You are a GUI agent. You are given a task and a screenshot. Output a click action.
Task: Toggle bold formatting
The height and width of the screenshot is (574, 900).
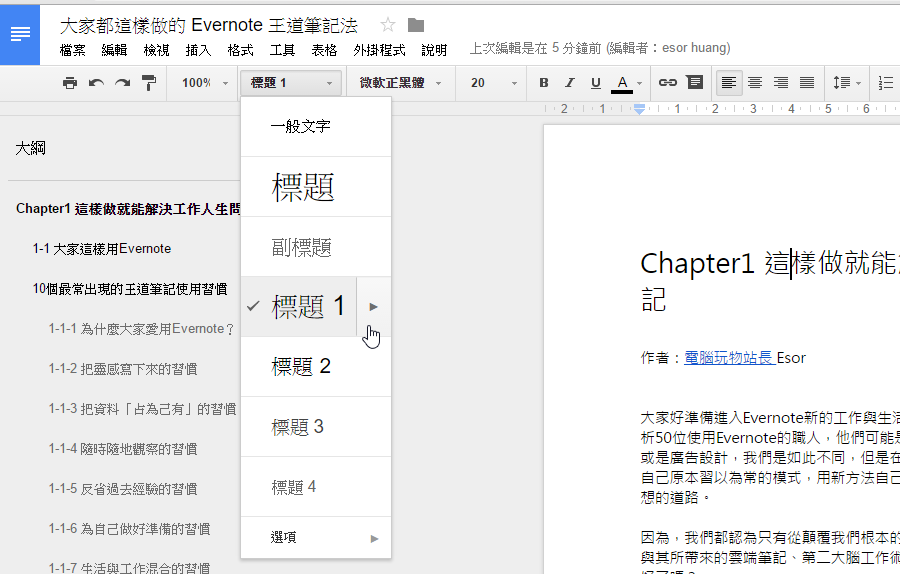click(x=544, y=83)
